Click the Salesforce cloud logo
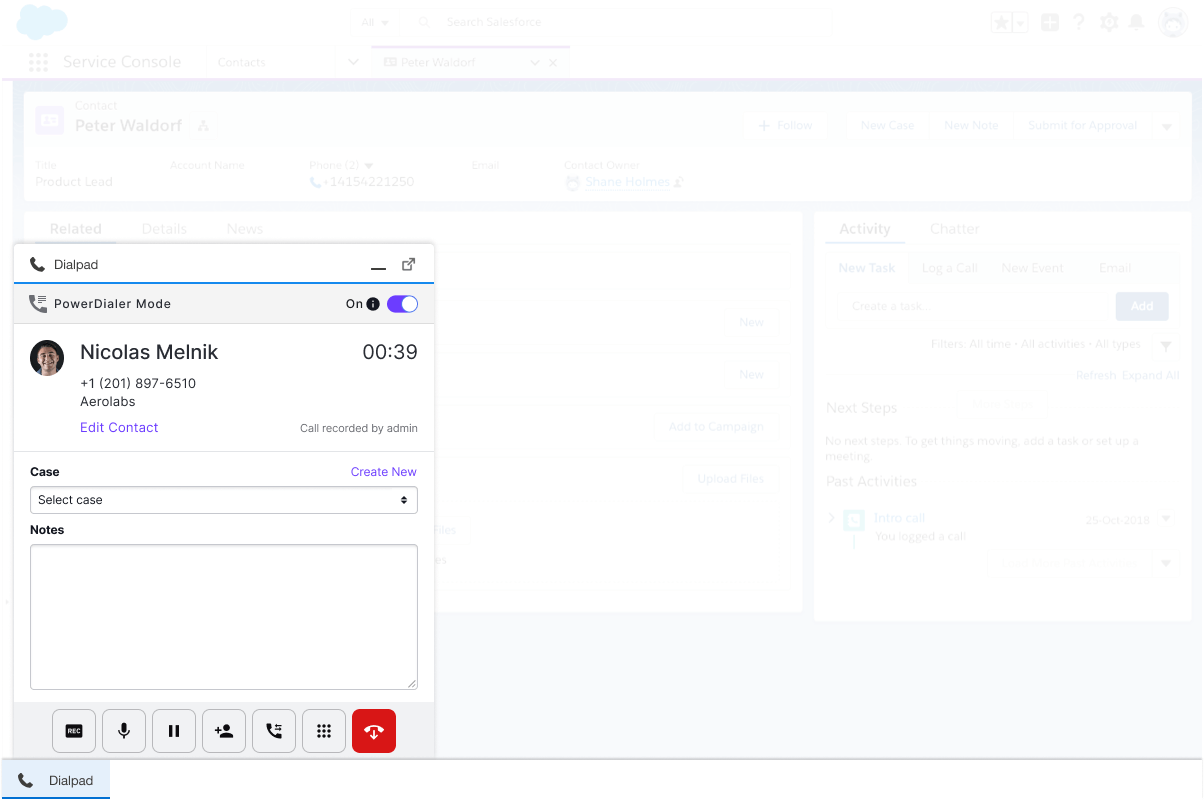Screen dimensions: 1204x800 [42, 21]
